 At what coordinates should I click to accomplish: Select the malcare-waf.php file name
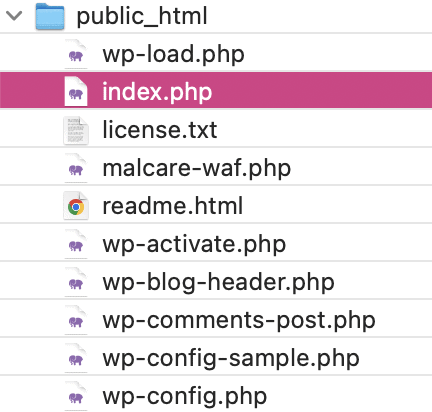click(x=197, y=168)
